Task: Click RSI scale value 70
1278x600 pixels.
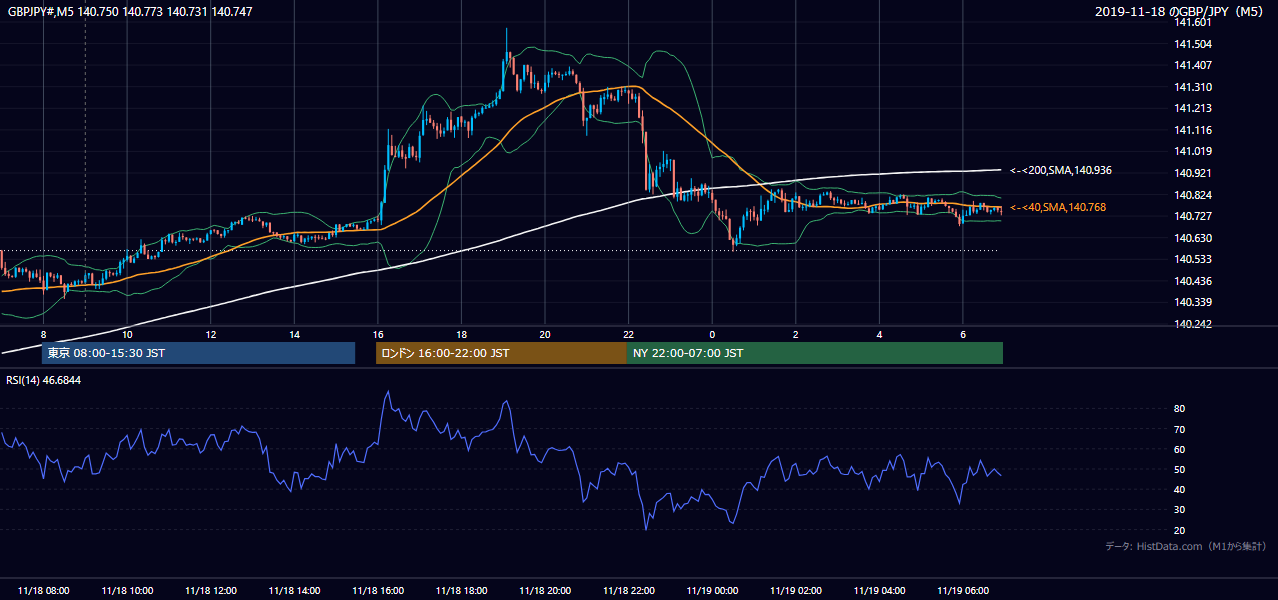Action: click(x=1180, y=429)
